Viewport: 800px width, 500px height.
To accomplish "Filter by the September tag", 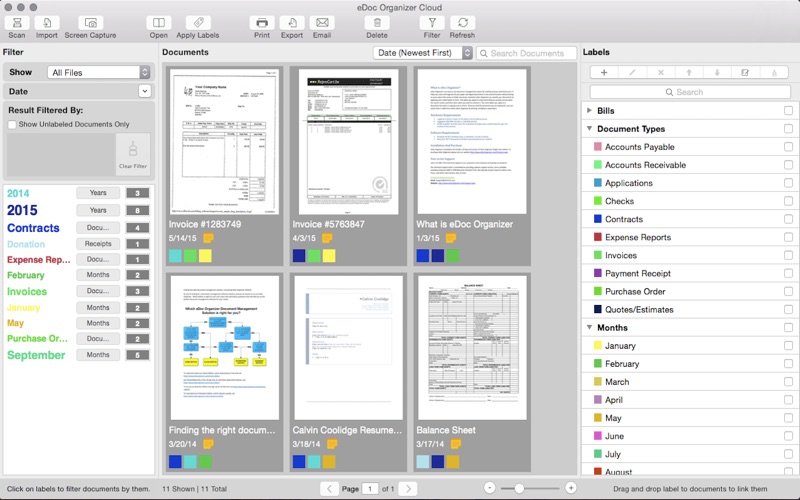I will click(36, 355).
